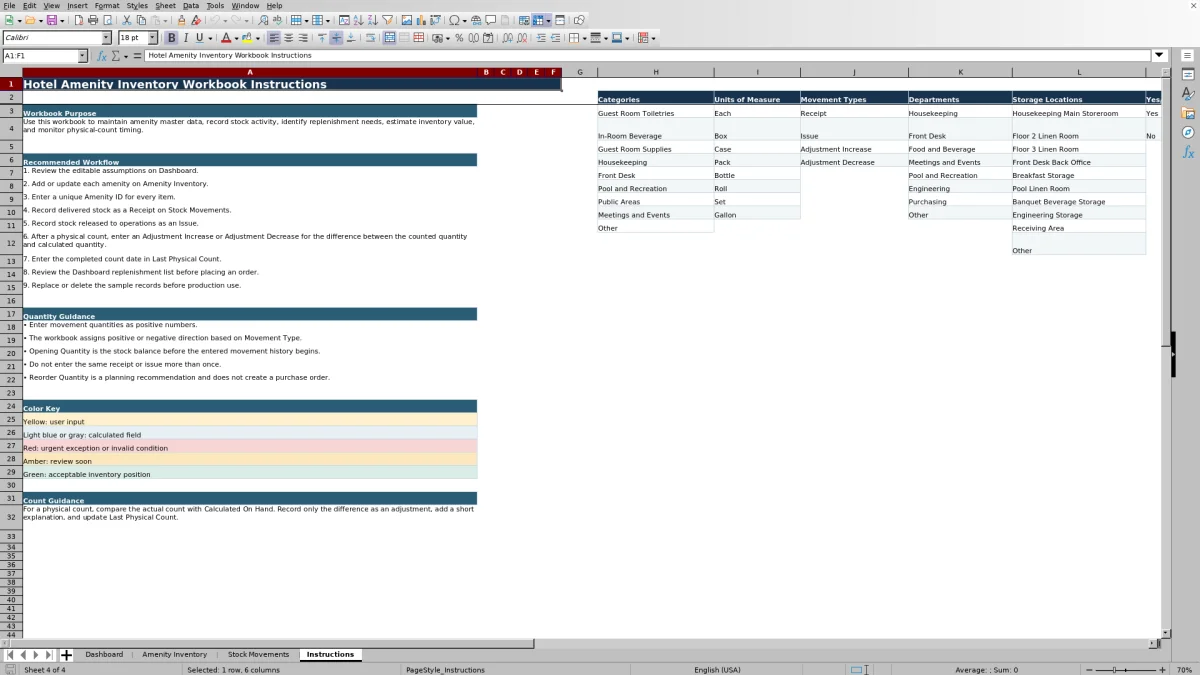Image resolution: width=1200 pixels, height=675 pixels.
Task: Click column header G
Action: [580, 72]
